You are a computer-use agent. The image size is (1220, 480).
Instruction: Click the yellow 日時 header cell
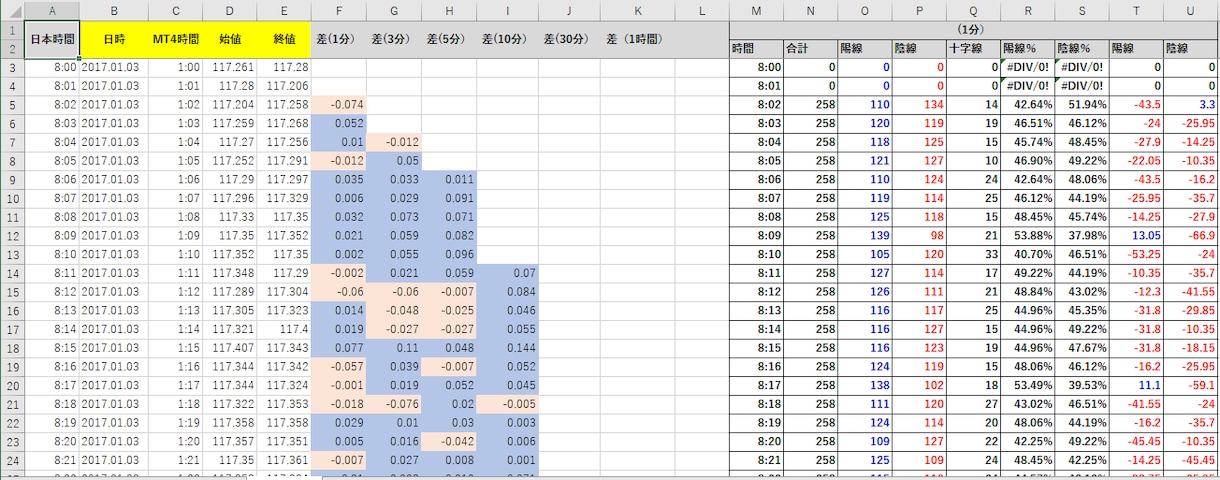coord(114,39)
